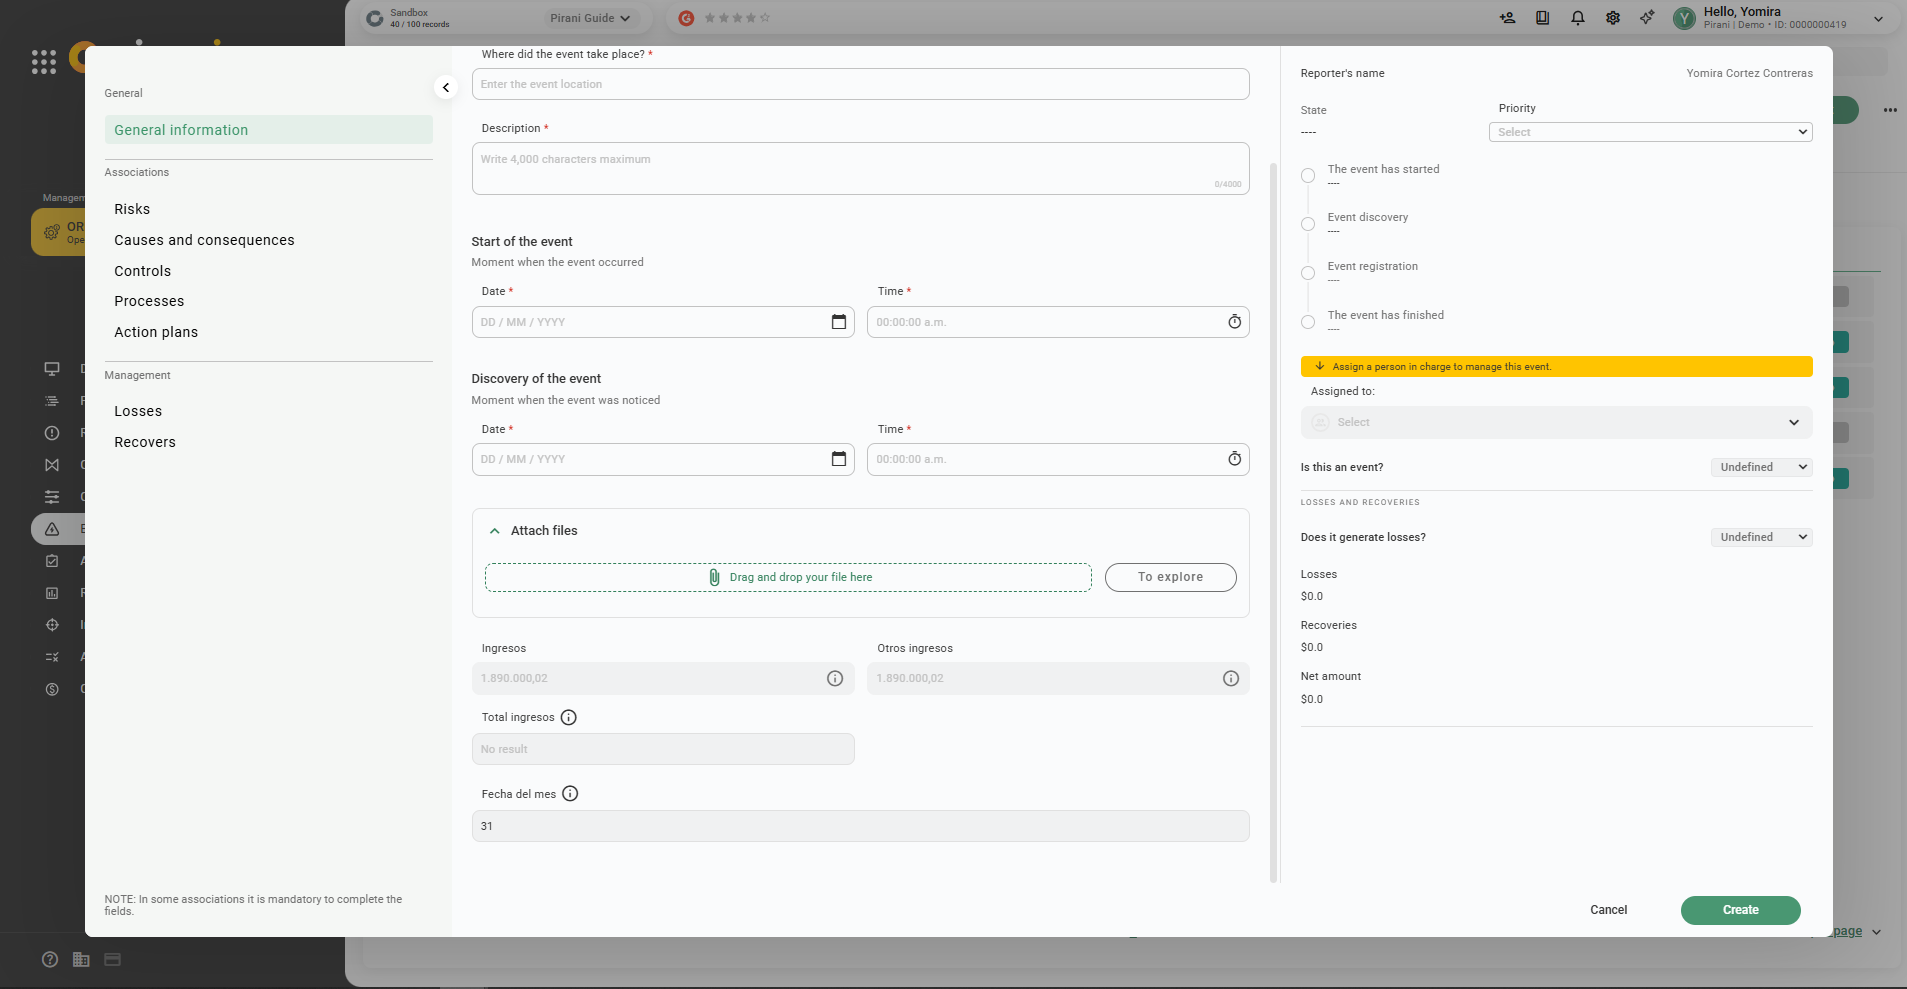Image resolution: width=1907 pixels, height=989 pixels.
Task: Collapse the left navigation panel arrow
Action: click(x=446, y=88)
